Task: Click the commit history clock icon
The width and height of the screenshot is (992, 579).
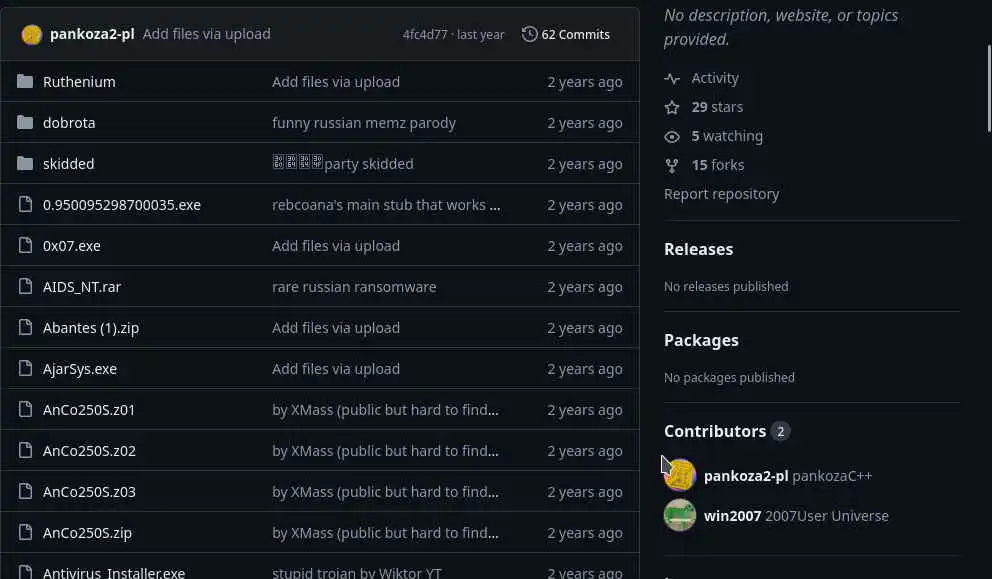Action: click(x=530, y=34)
